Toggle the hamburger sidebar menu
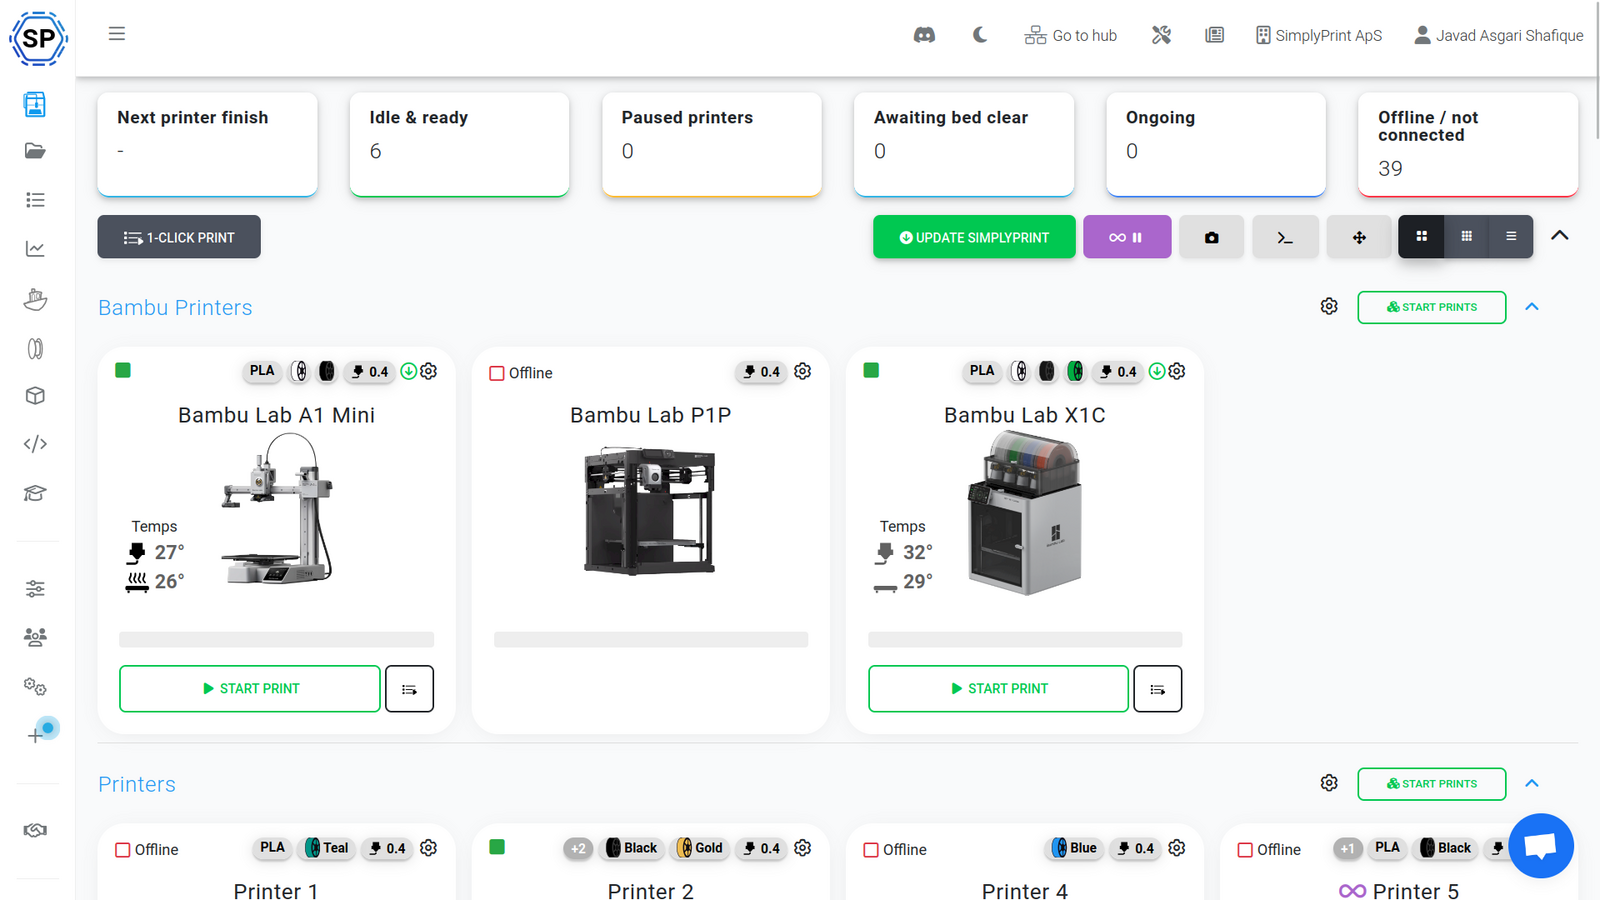Viewport: 1600px width, 900px height. pyautogui.click(x=117, y=34)
